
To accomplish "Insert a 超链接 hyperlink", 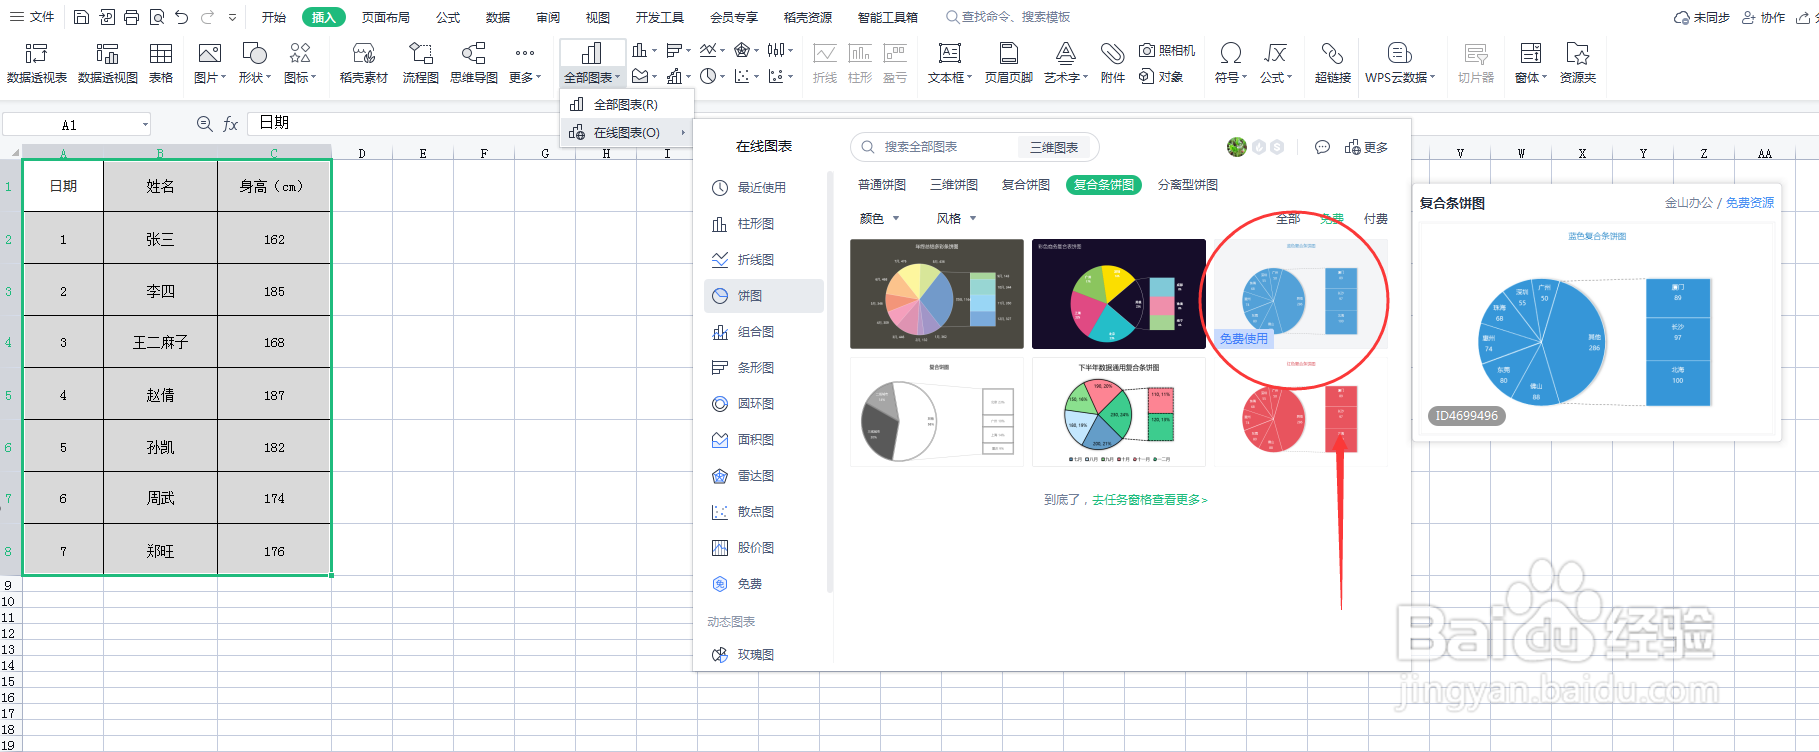I will click(1333, 63).
